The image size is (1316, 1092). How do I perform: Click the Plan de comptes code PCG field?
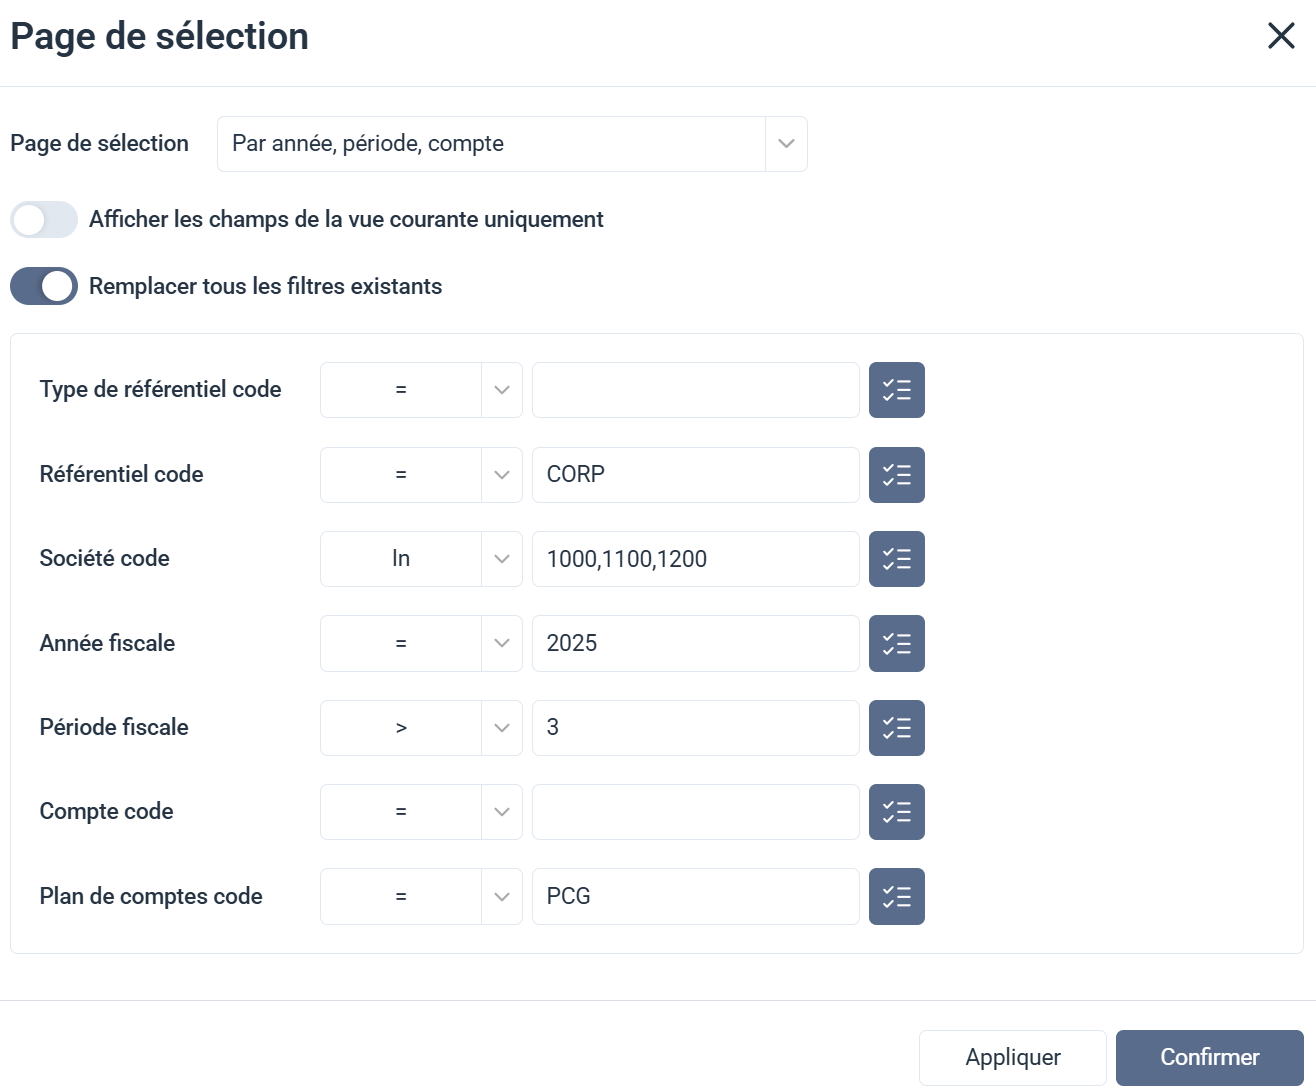click(x=695, y=897)
